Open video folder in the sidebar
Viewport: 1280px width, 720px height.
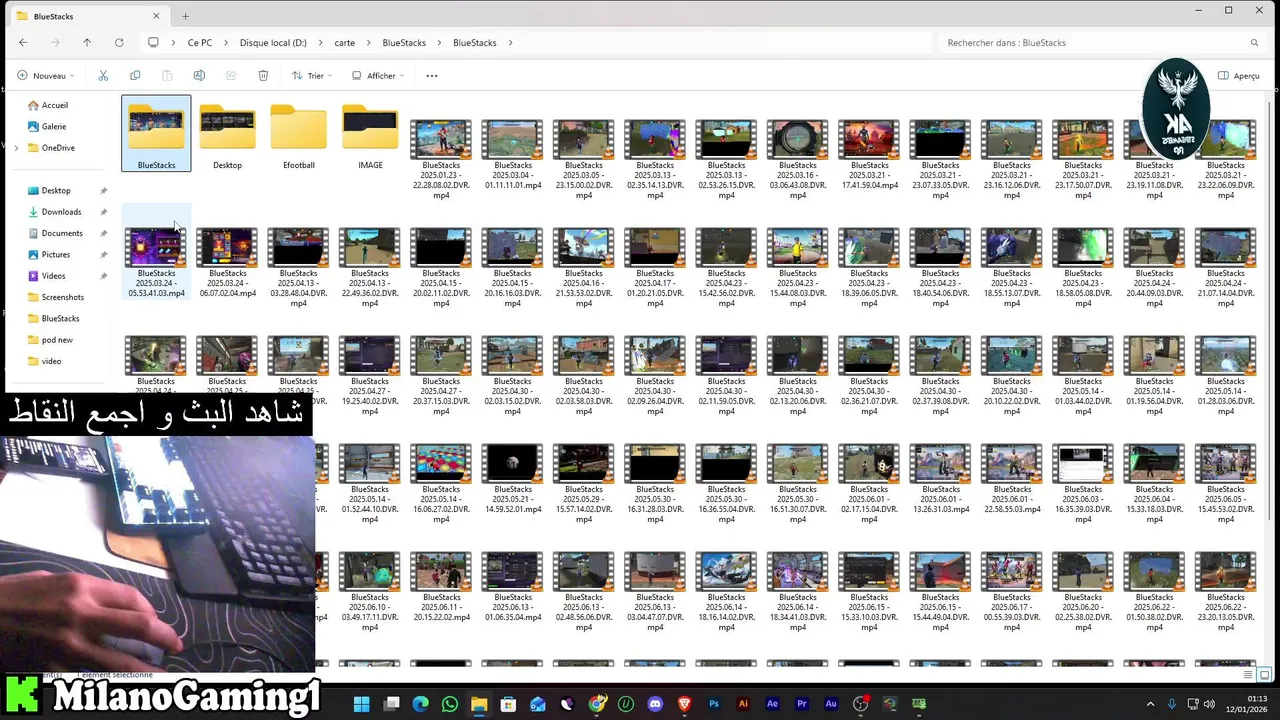[x=44, y=361]
